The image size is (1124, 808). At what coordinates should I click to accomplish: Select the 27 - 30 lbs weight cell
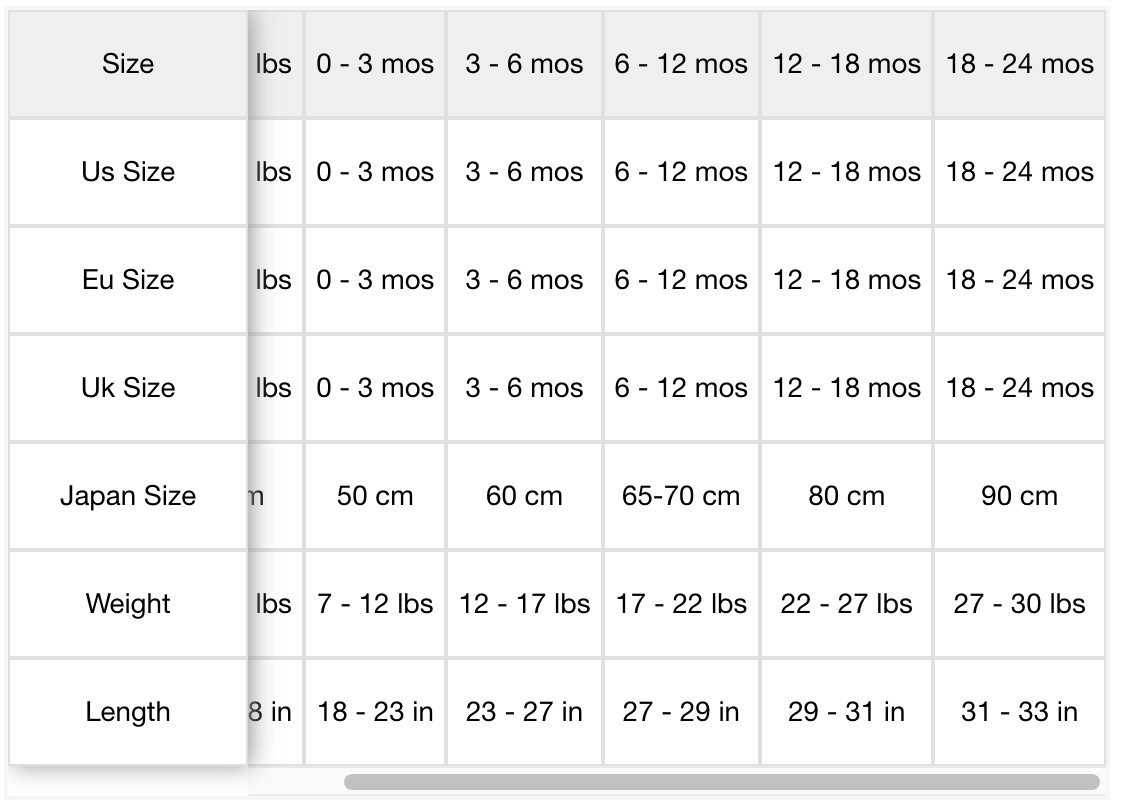point(1019,604)
